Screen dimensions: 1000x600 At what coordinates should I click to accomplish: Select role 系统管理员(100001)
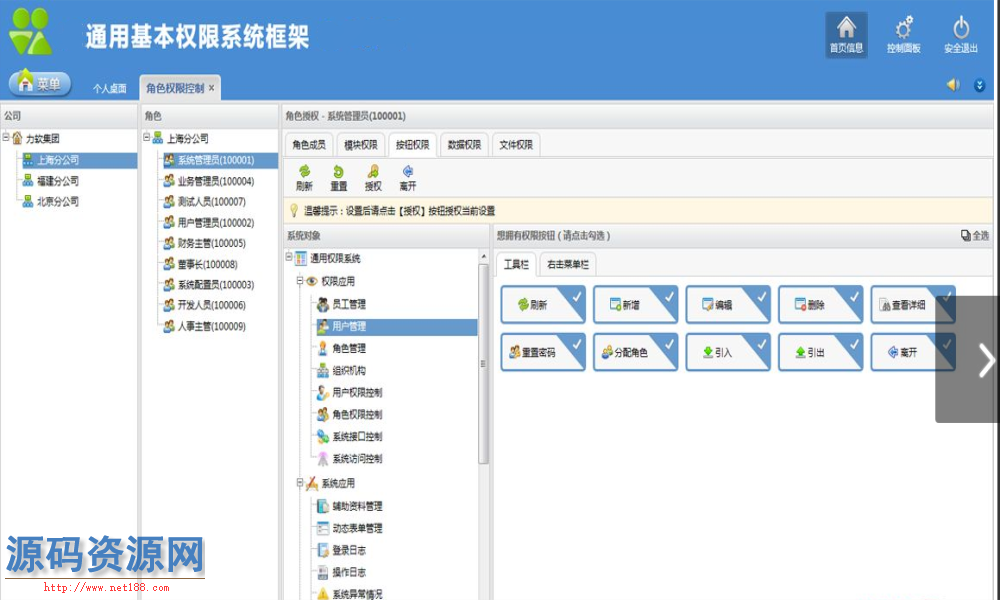216,160
